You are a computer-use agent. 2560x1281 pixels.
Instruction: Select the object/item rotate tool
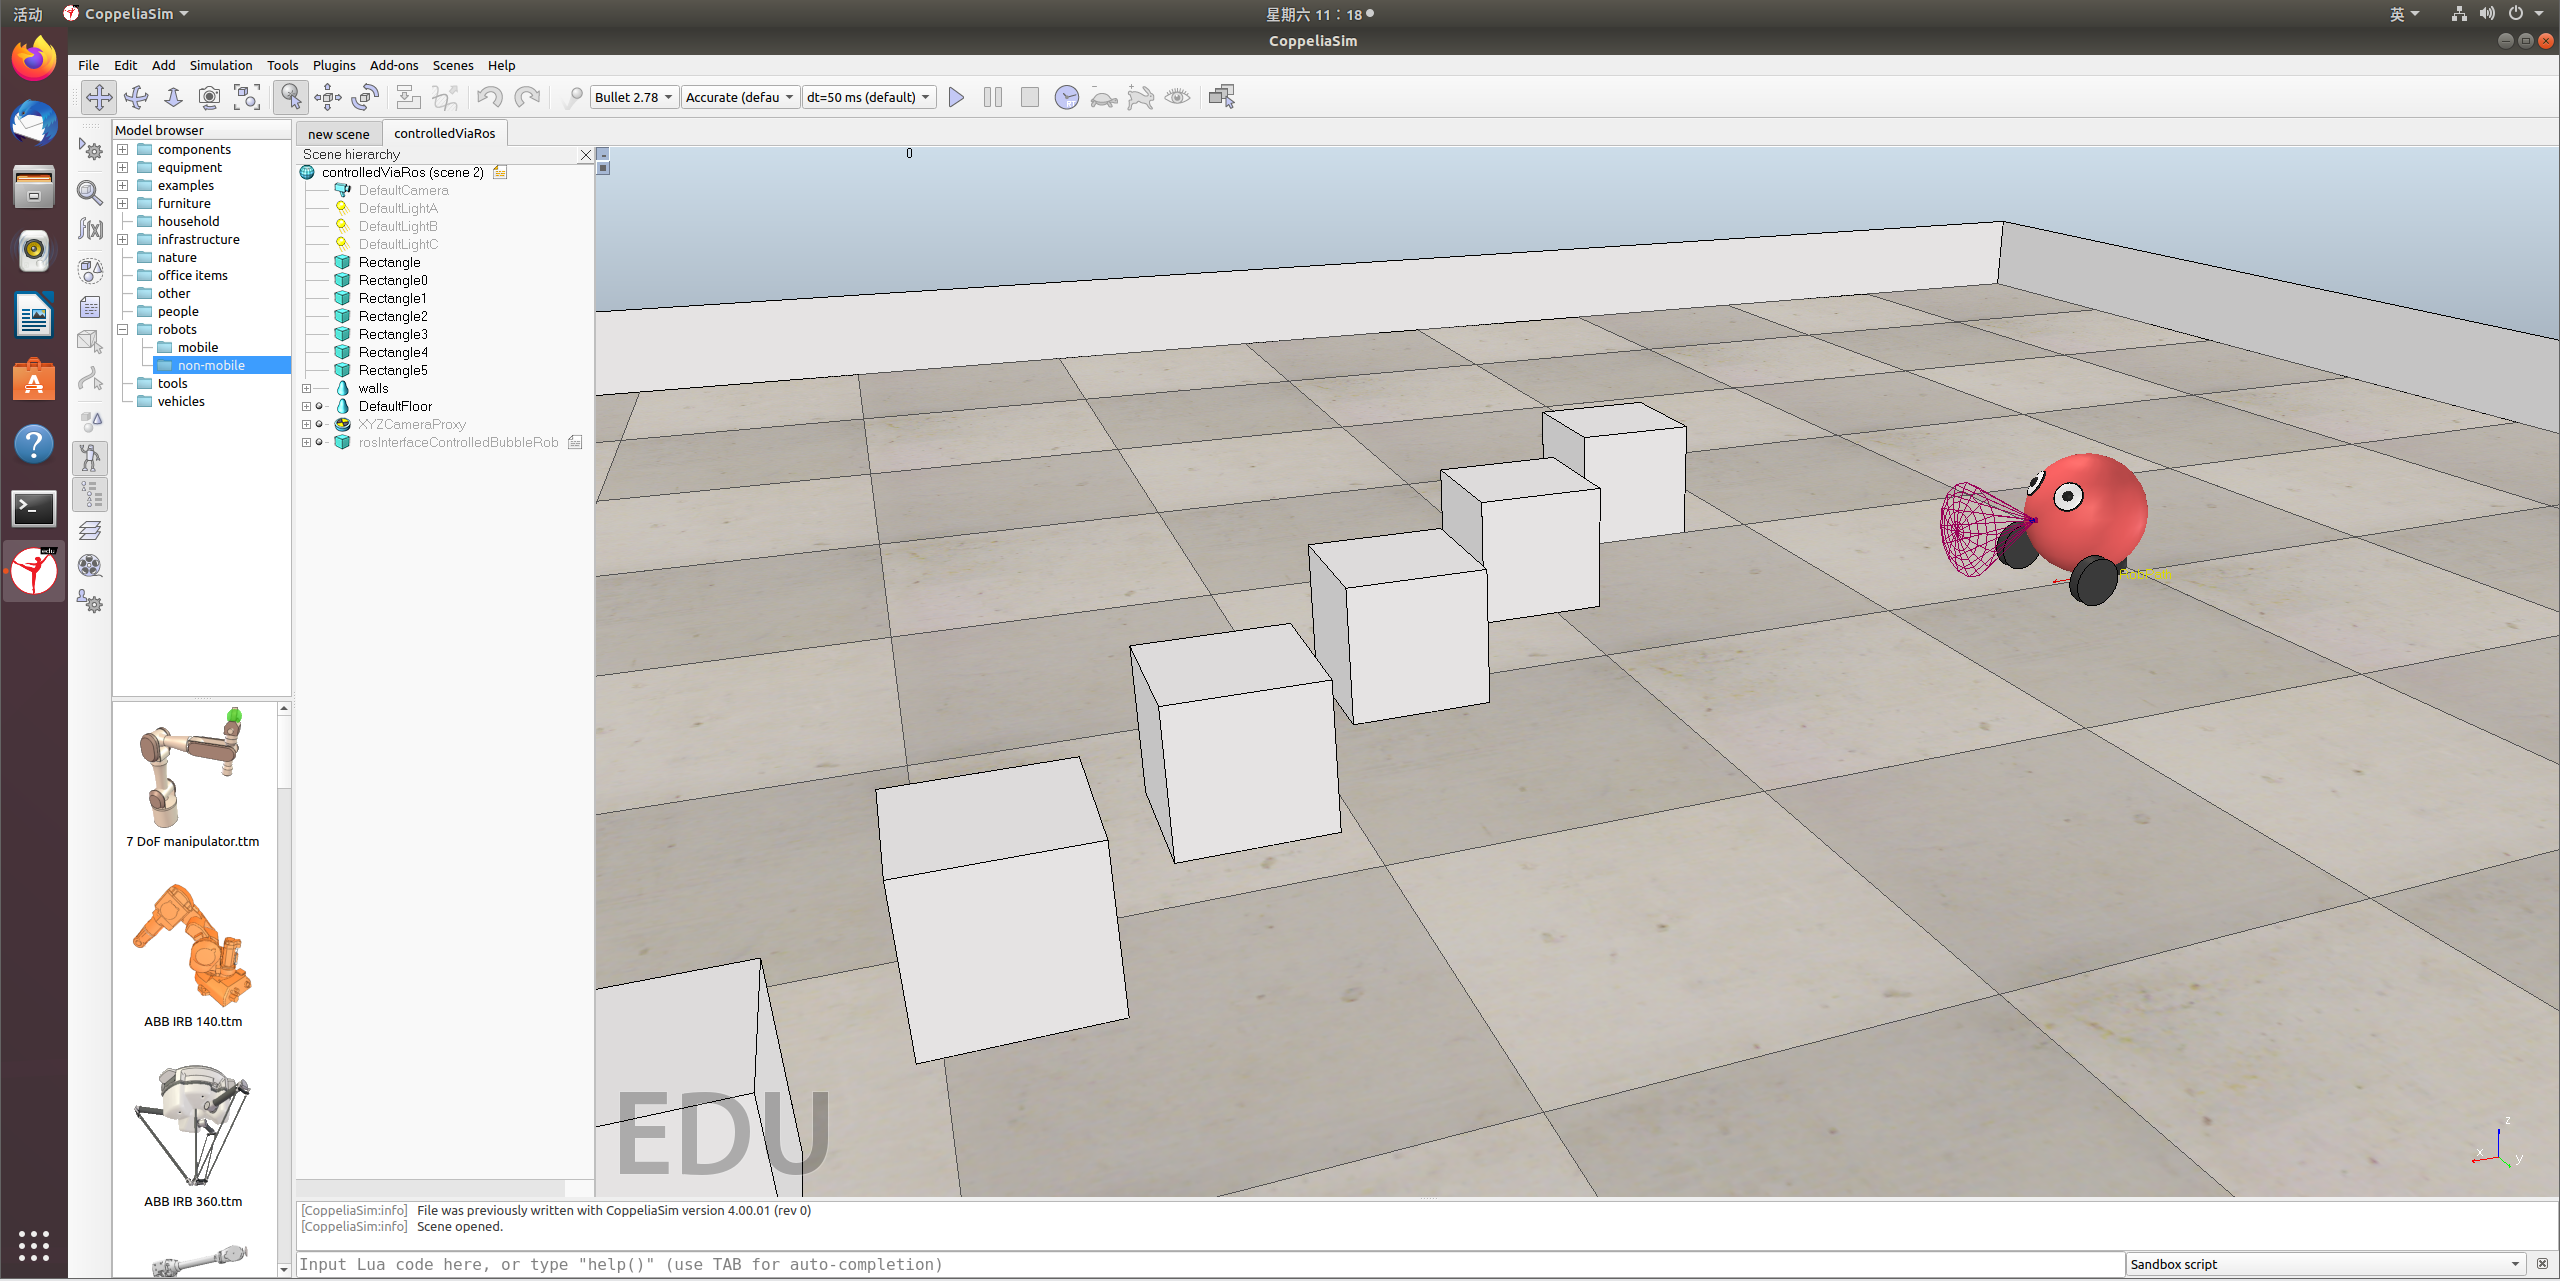[x=365, y=97]
